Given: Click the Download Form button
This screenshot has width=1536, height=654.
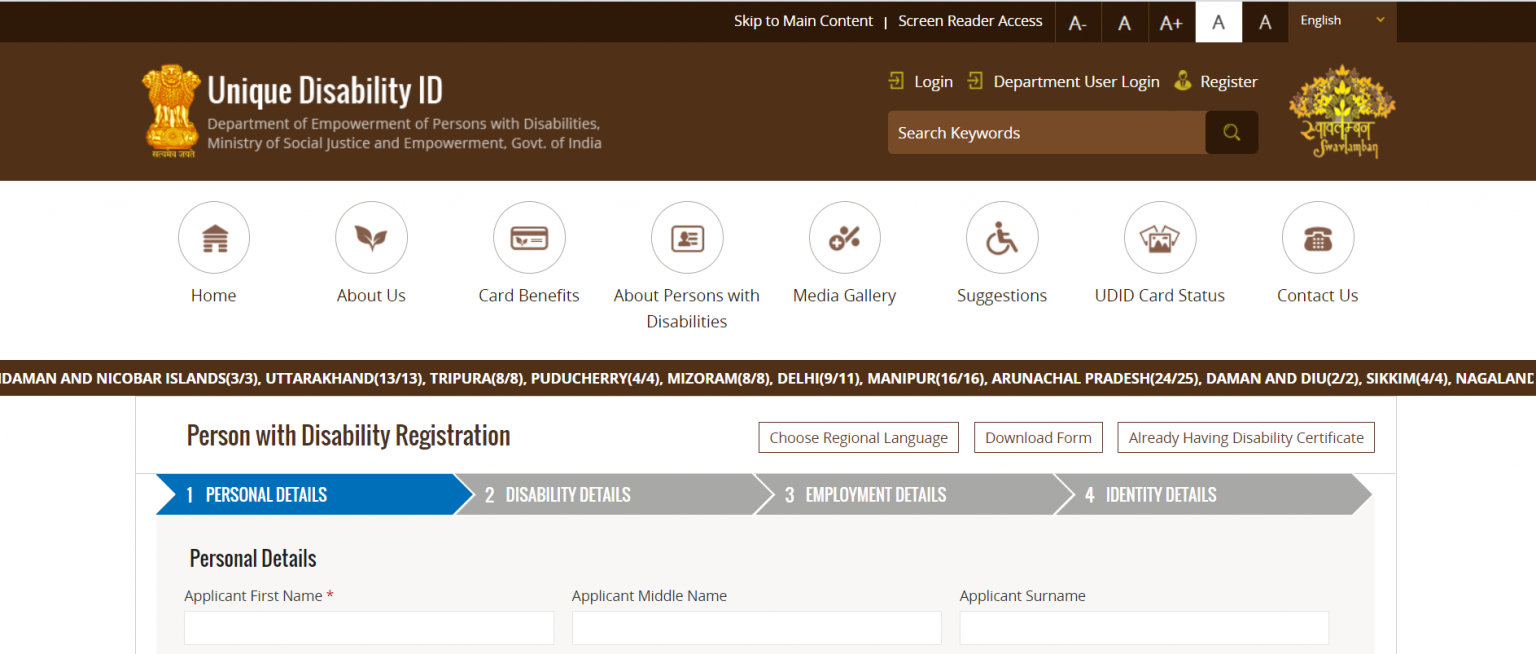Looking at the screenshot, I should tap(1038, 438).
